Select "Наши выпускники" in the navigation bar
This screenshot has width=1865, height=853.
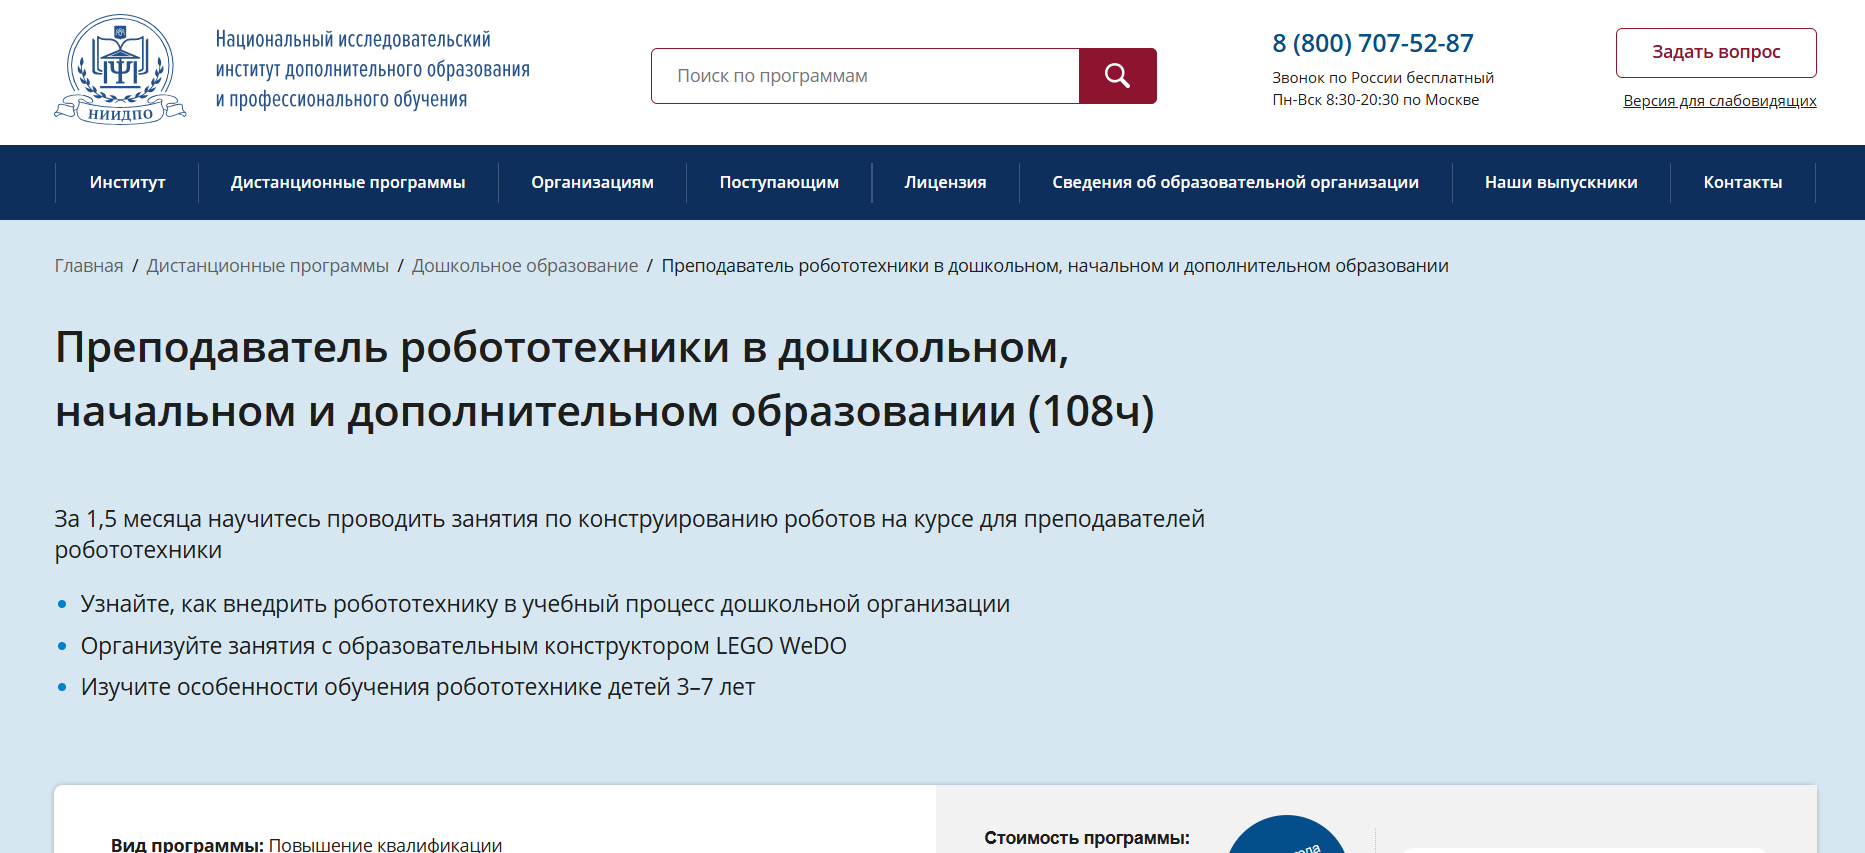click(x=1560, y=182)
